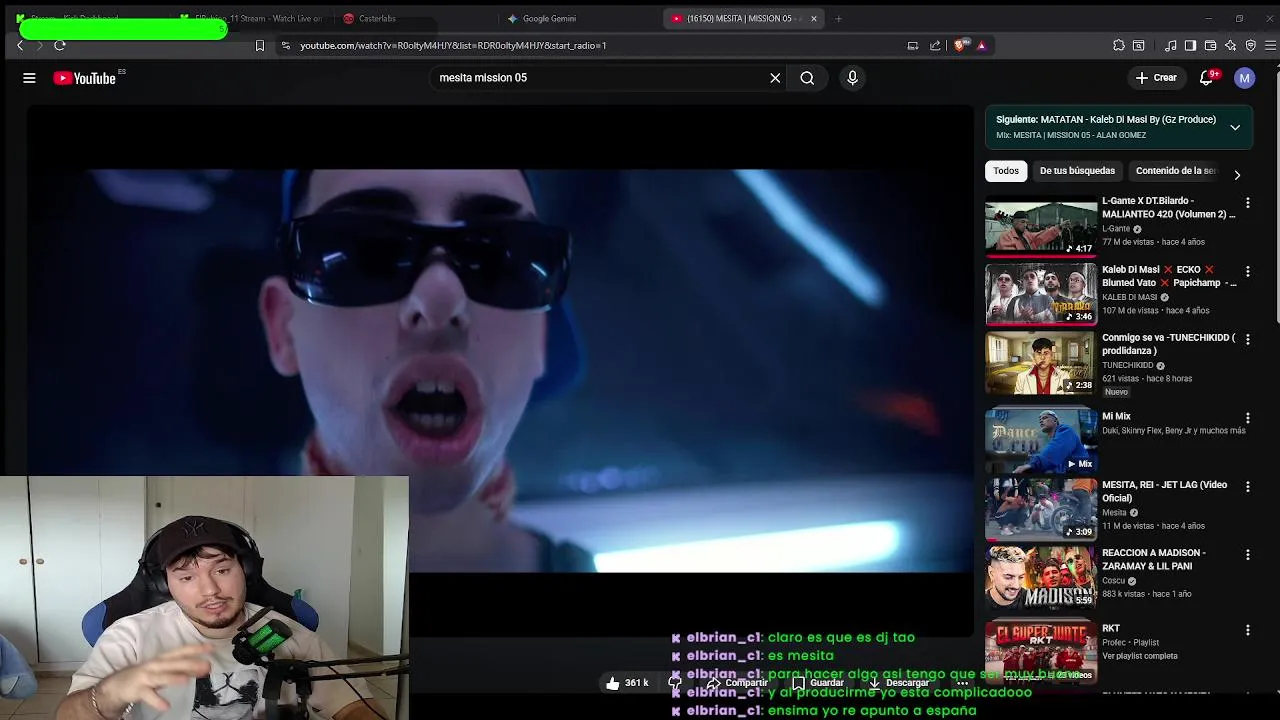
Task: Open site settings icon beside the URL
Action: pos(286,45)
